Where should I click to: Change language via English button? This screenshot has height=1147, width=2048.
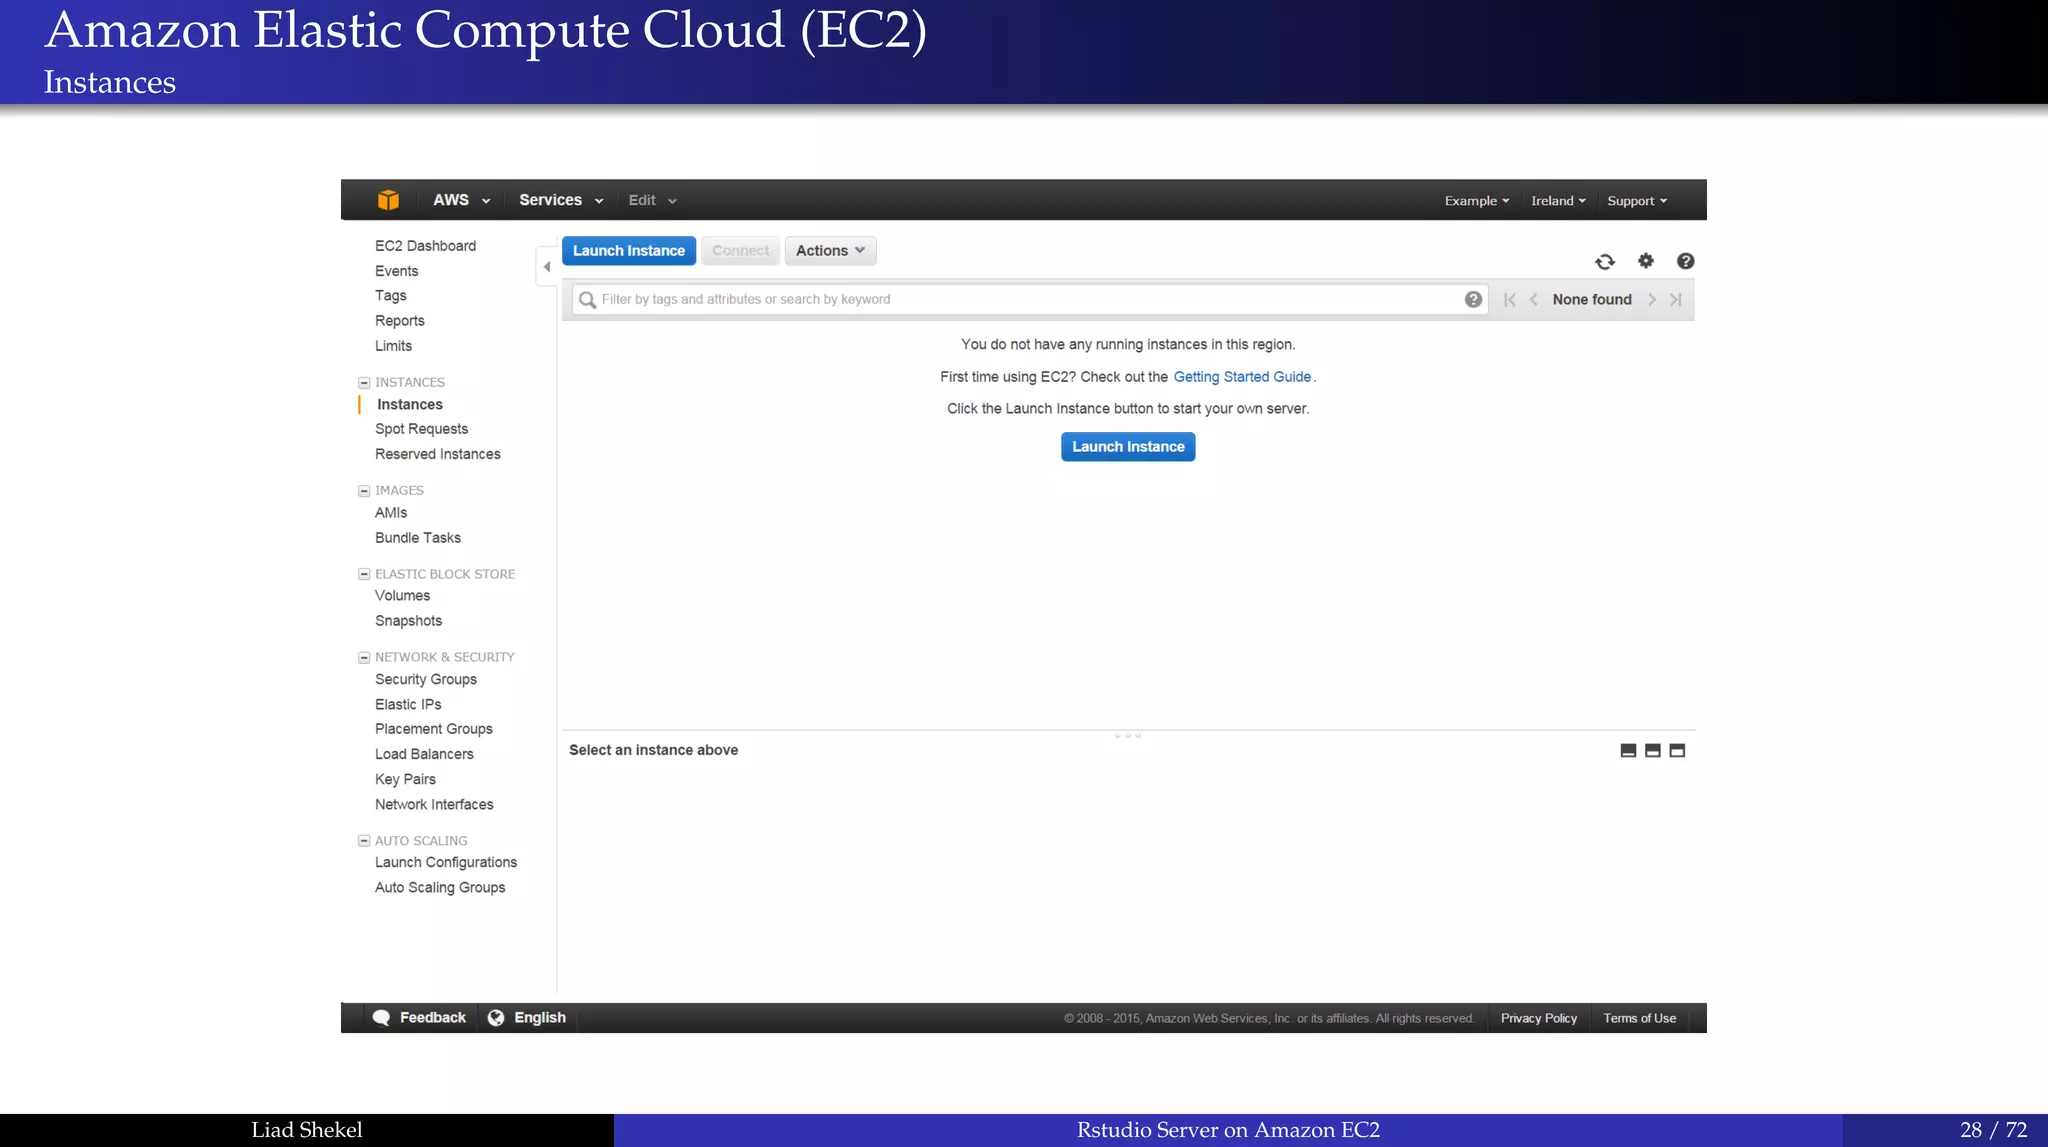[527, 1018]
